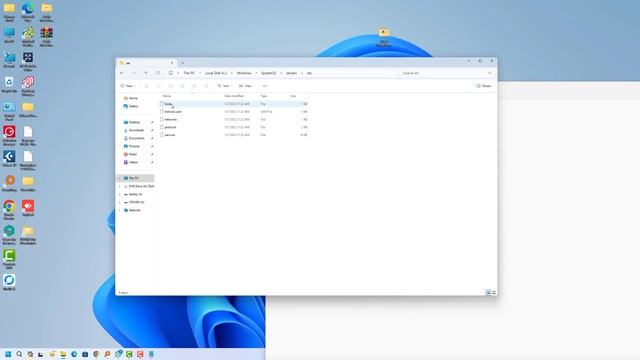Open Videos quick access folder

click(131, 162)
